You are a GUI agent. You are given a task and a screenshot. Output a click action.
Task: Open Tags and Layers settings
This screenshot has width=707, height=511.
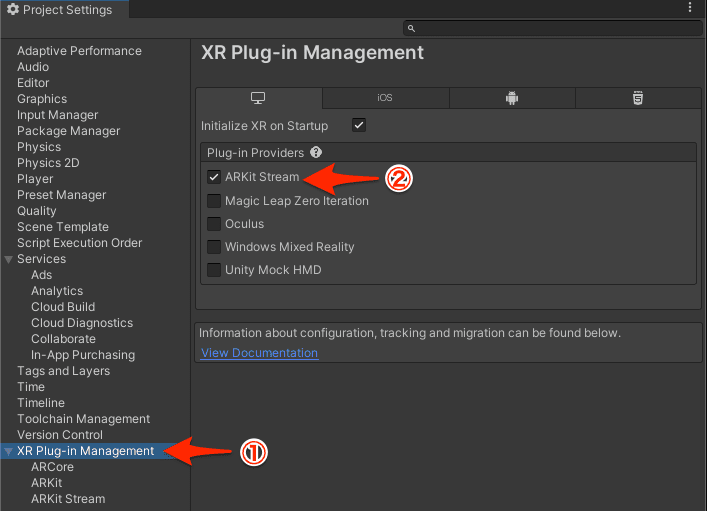(x=64, y=371)
